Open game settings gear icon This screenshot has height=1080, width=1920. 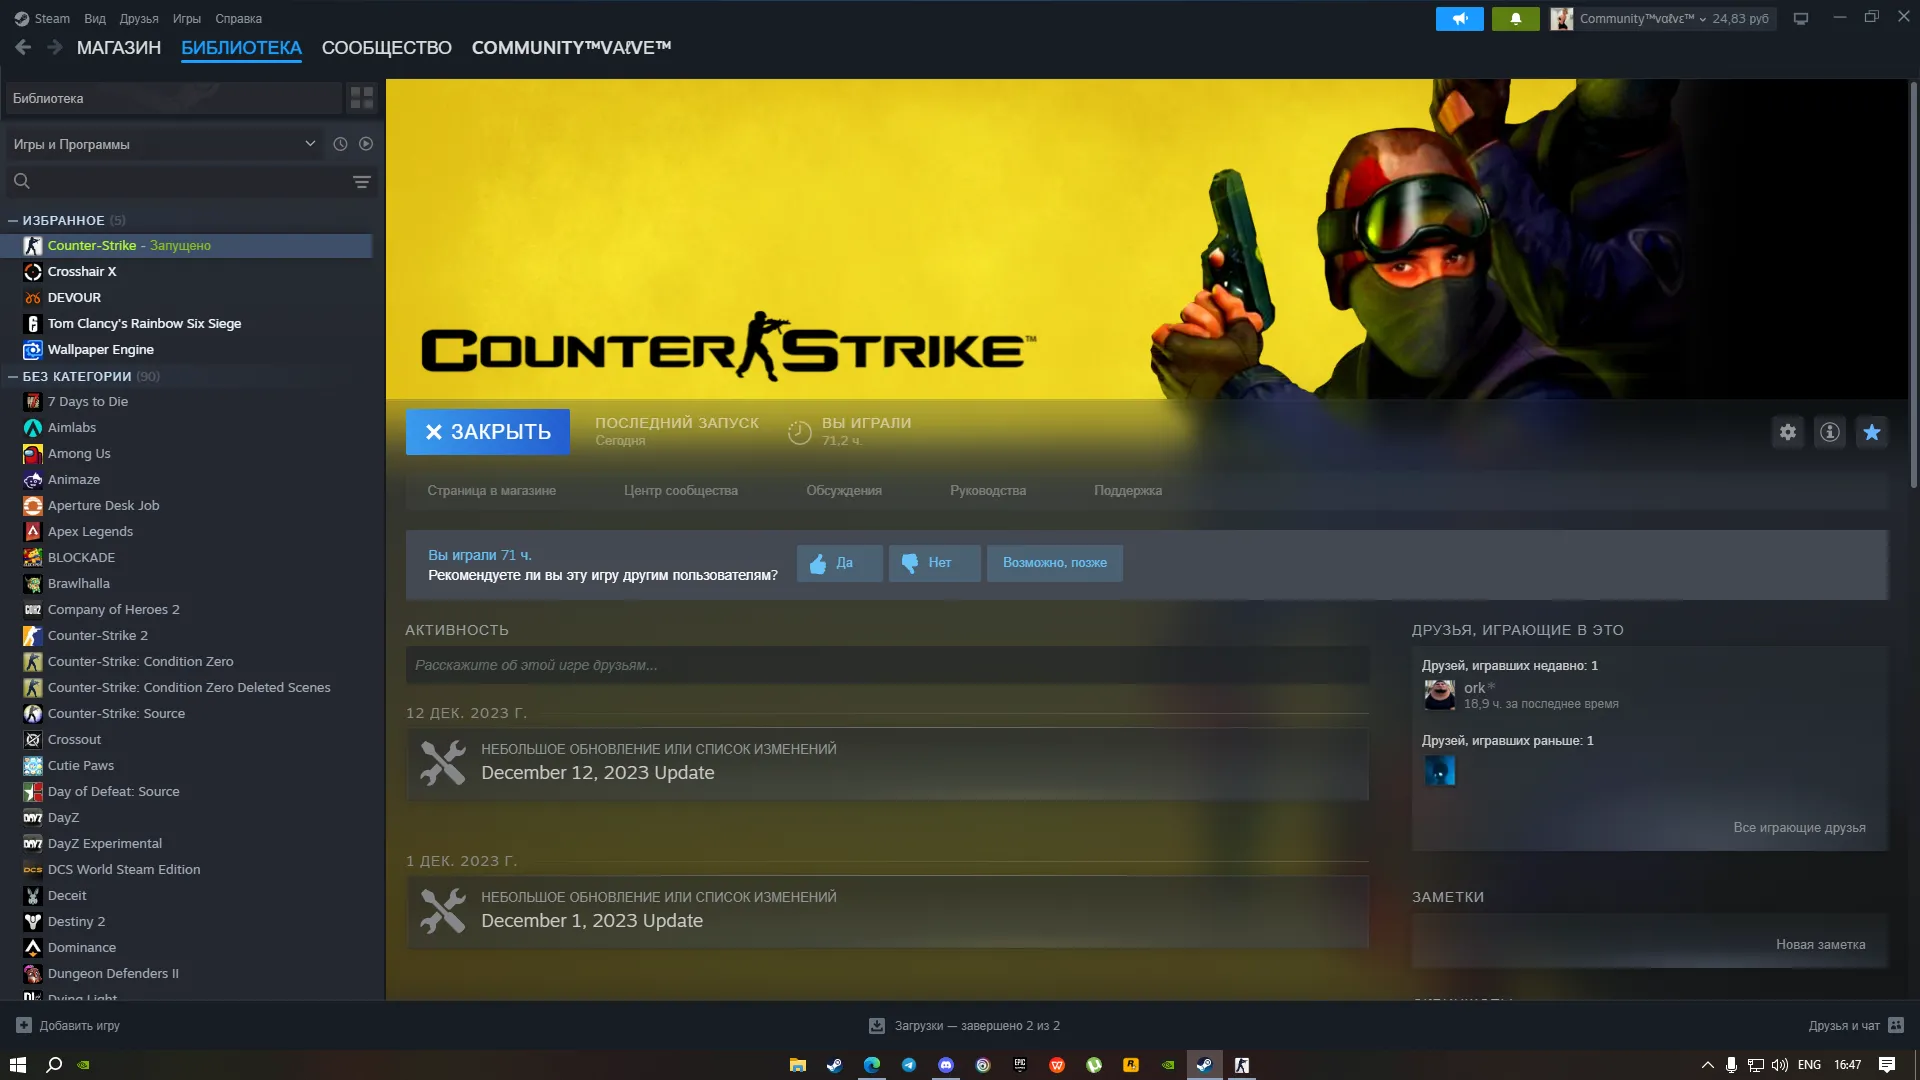click(x=1787, y=432)
